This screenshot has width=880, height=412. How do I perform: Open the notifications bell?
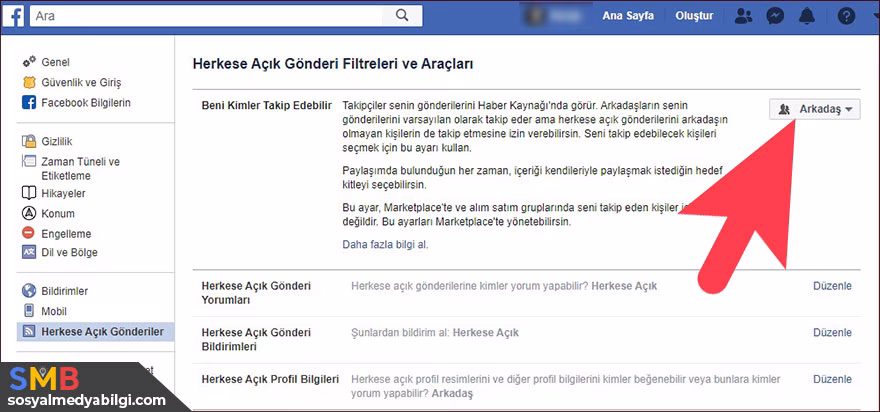coord(807,16)
